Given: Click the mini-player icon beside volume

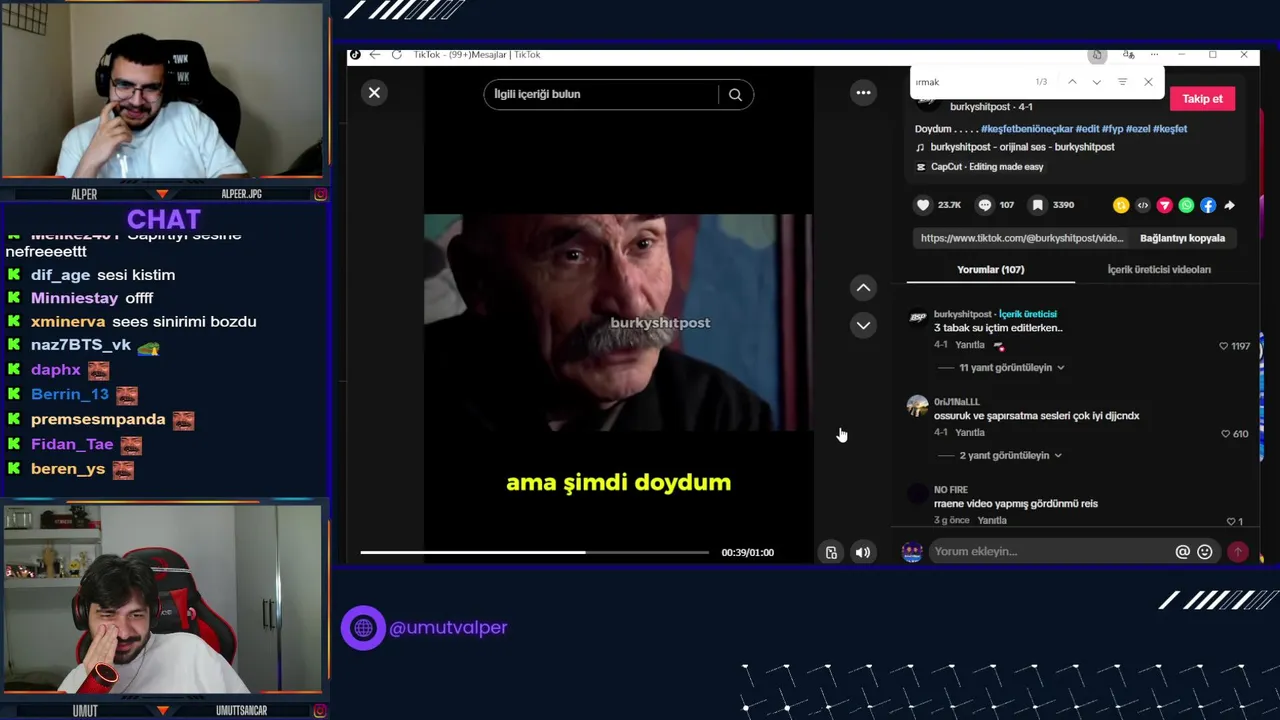Looking at the screenshot, I should pos(831,552).
